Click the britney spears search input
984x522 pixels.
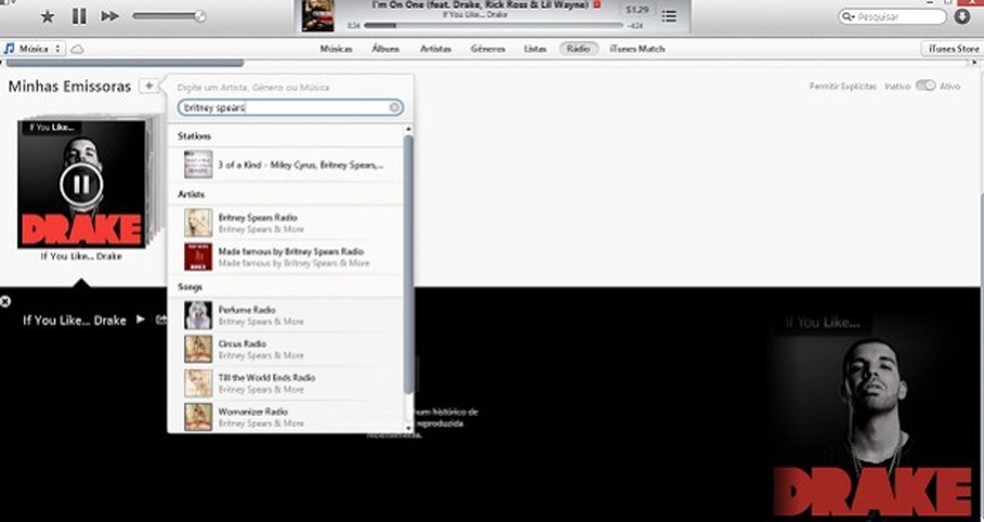290,108
